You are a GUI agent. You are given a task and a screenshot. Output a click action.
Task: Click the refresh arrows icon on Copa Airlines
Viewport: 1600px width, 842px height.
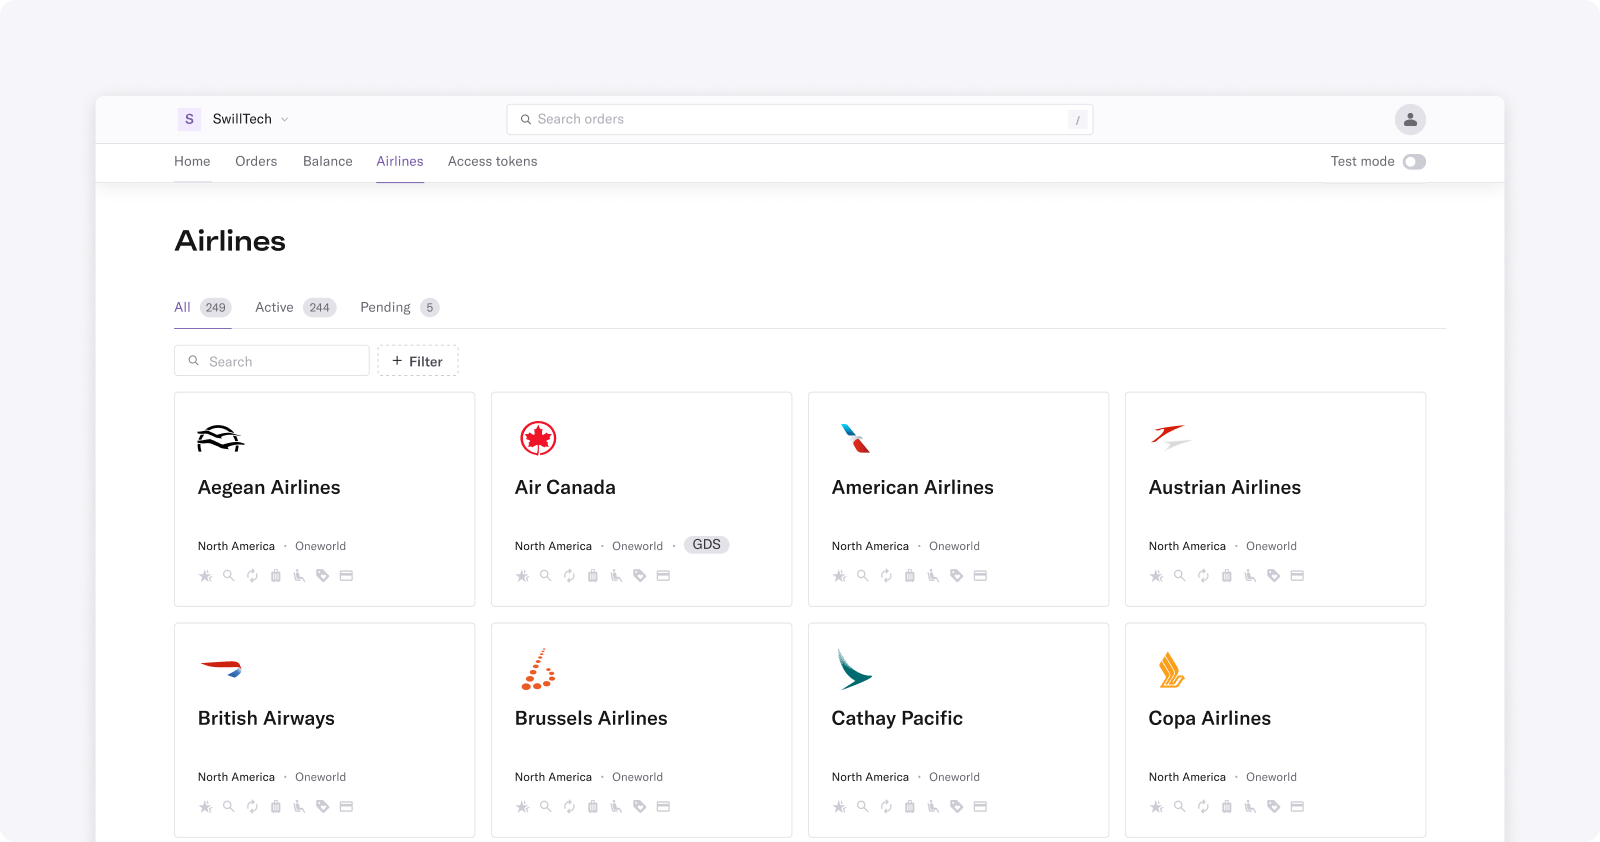click(1203, 807)
